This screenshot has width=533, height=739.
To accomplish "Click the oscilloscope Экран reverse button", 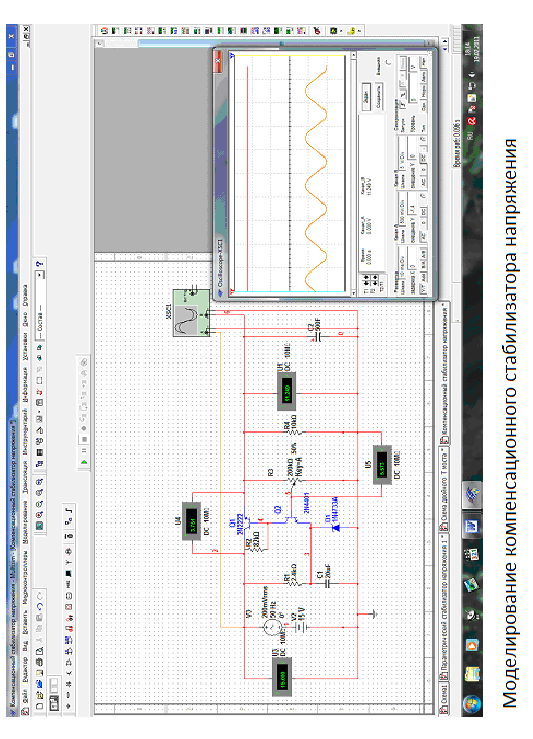I will pyautogui.click(x=366, y=97).
